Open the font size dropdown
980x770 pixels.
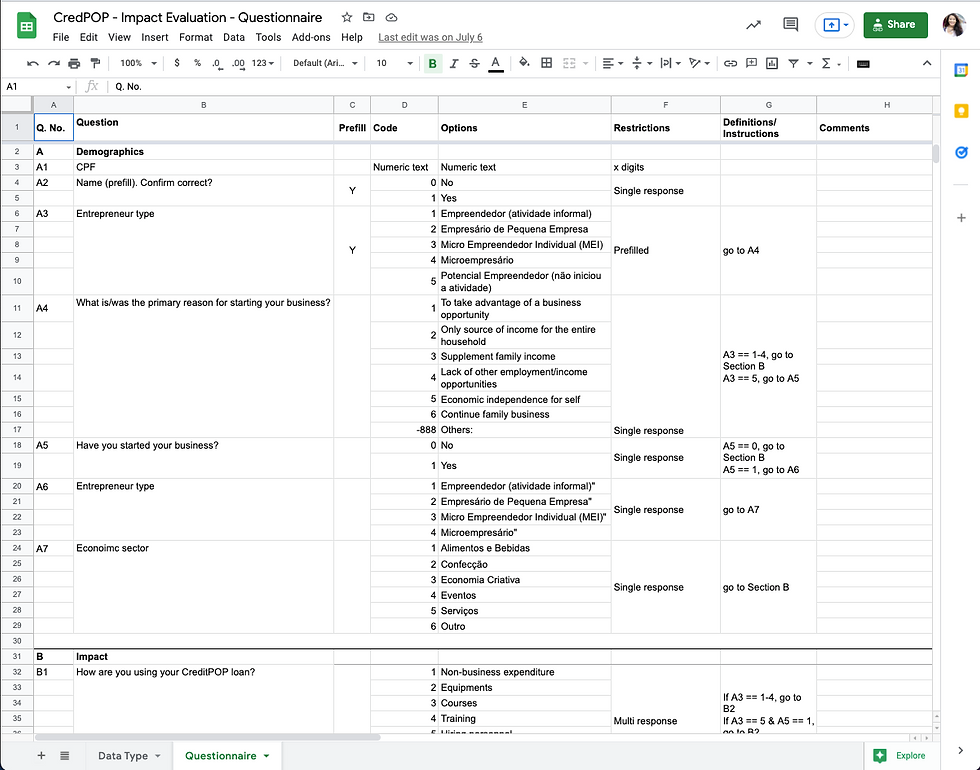pos(394,63)
